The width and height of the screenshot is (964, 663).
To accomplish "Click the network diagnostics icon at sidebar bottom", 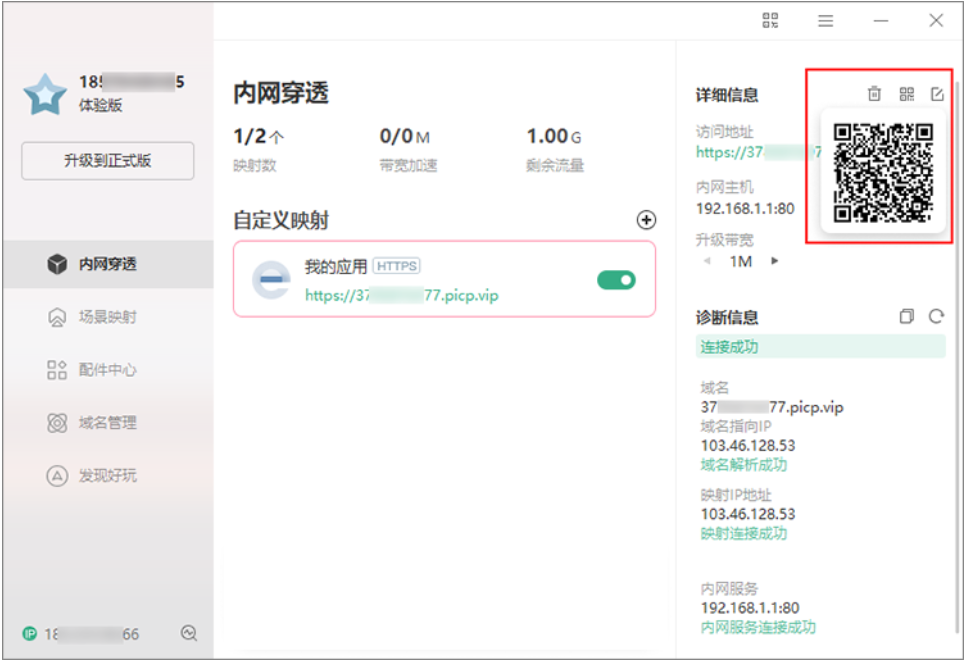I will point(189,633).
